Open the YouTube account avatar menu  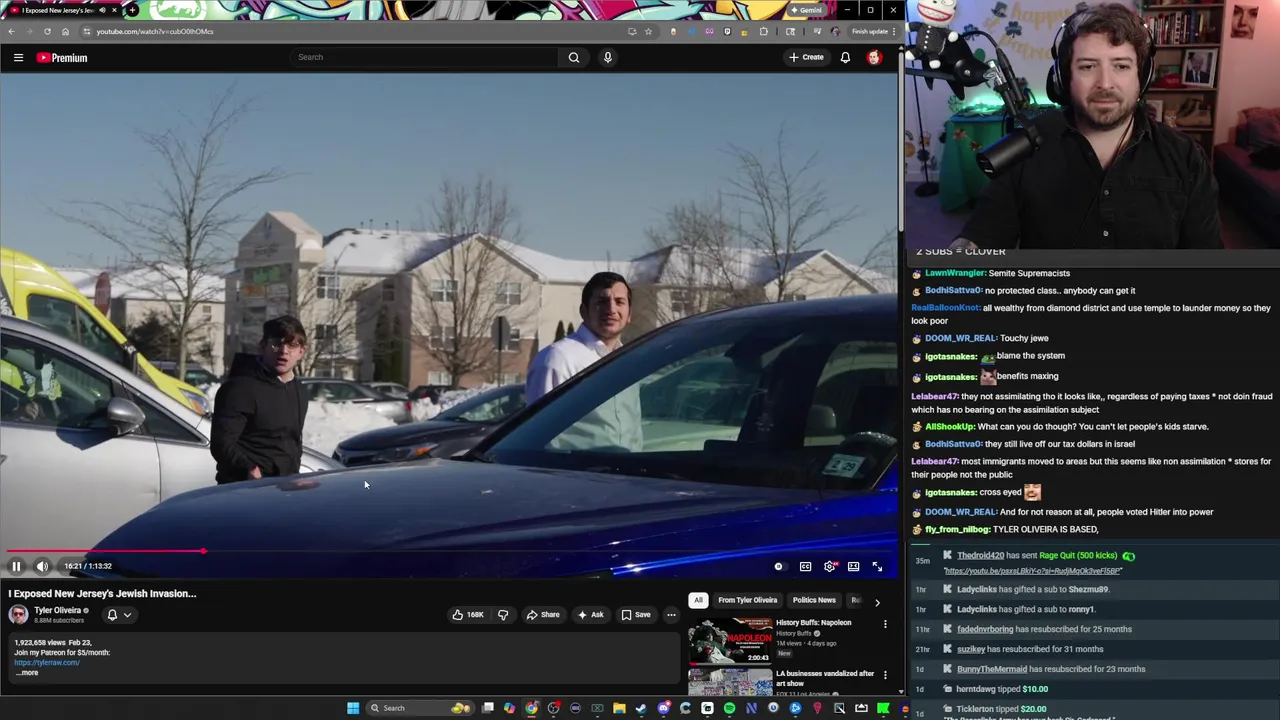tap(874, 58)
